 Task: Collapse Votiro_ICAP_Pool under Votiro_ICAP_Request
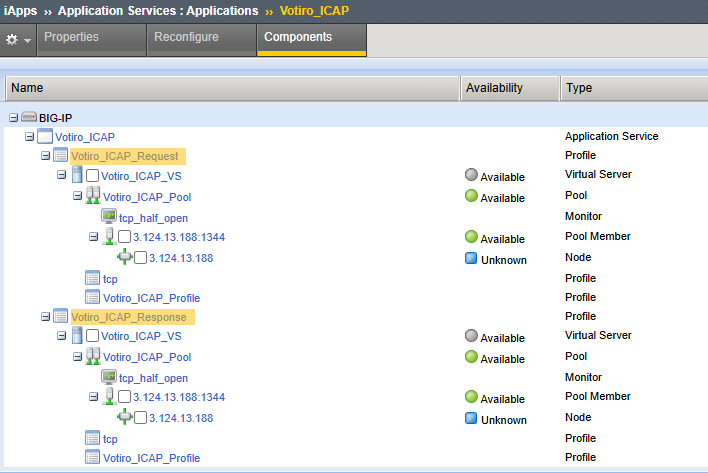click(x=78, y=196)
